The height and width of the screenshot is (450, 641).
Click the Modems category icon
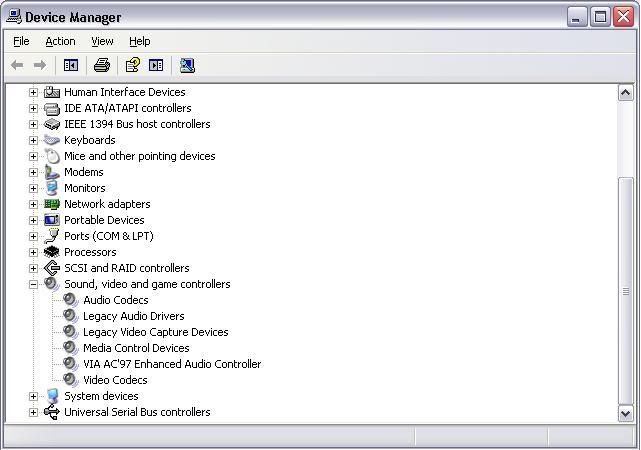pos(52,172)
